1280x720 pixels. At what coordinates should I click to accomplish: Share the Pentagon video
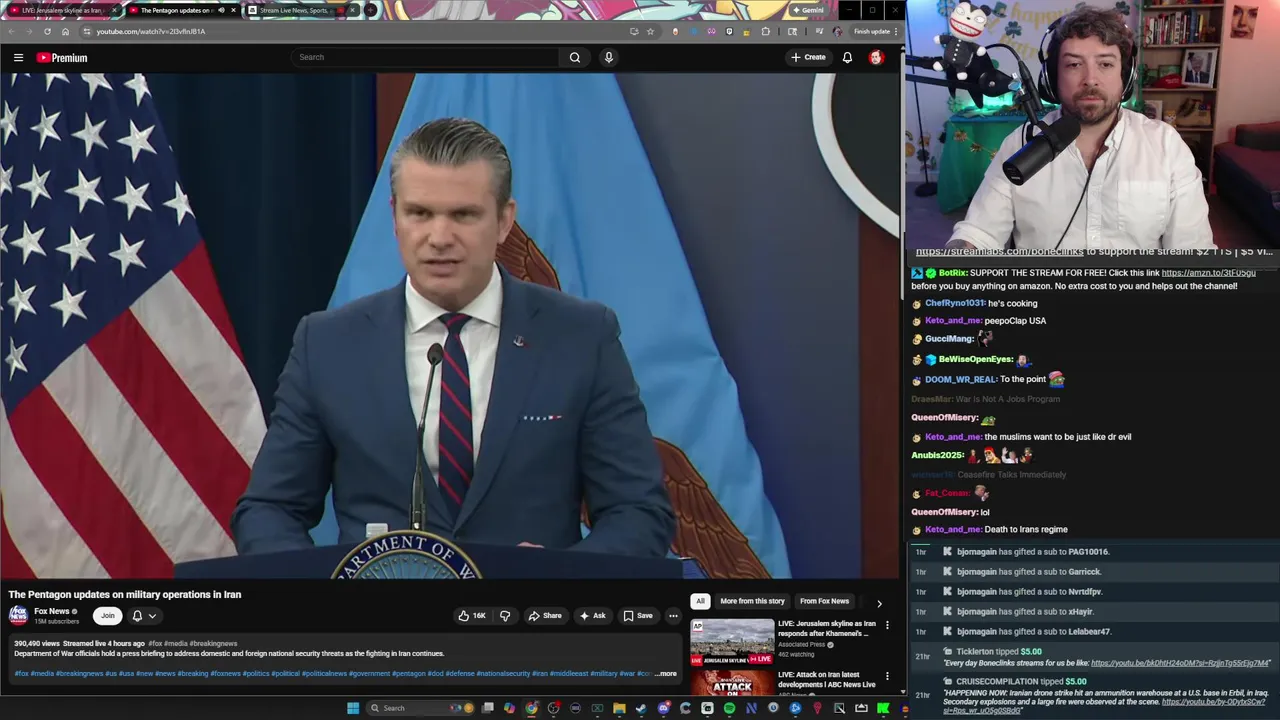pos(545,616)
